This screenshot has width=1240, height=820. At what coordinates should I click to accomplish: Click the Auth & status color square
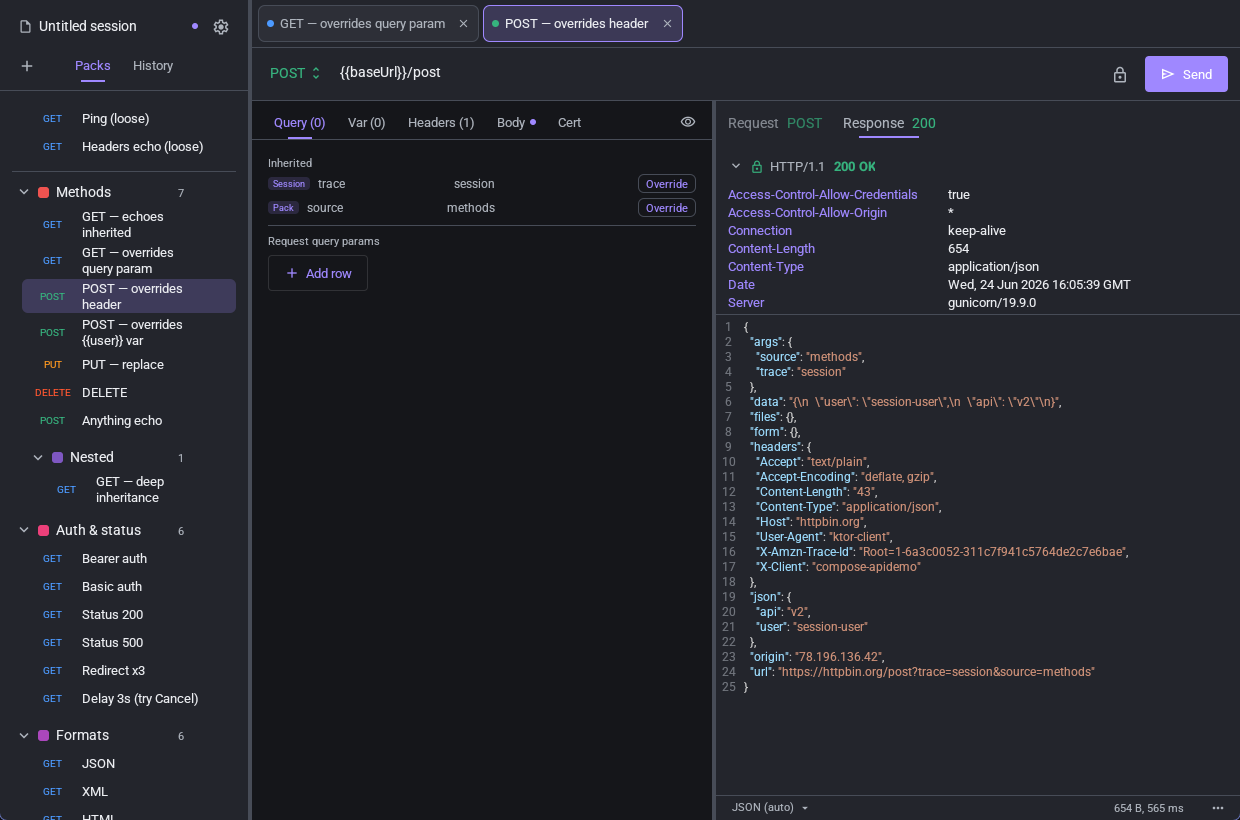pos(43,530)
